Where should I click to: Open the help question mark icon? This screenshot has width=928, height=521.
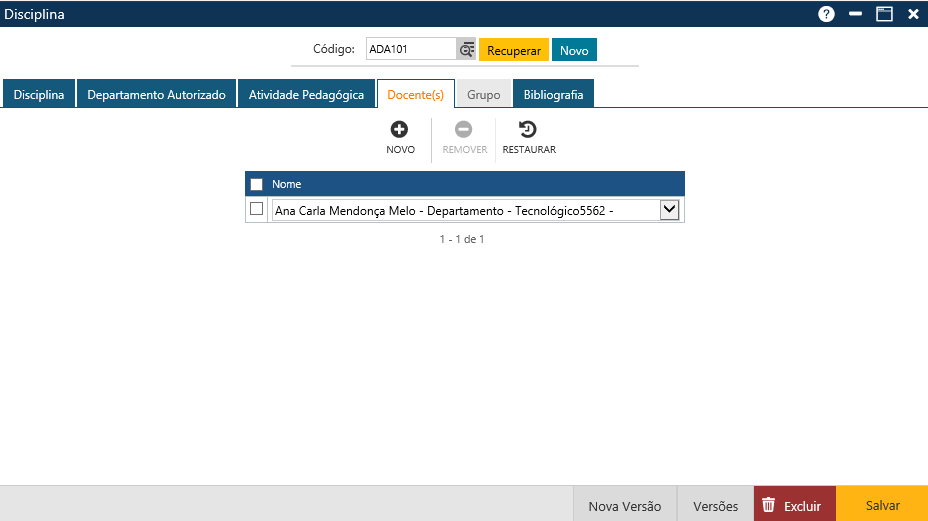[826, 14]
